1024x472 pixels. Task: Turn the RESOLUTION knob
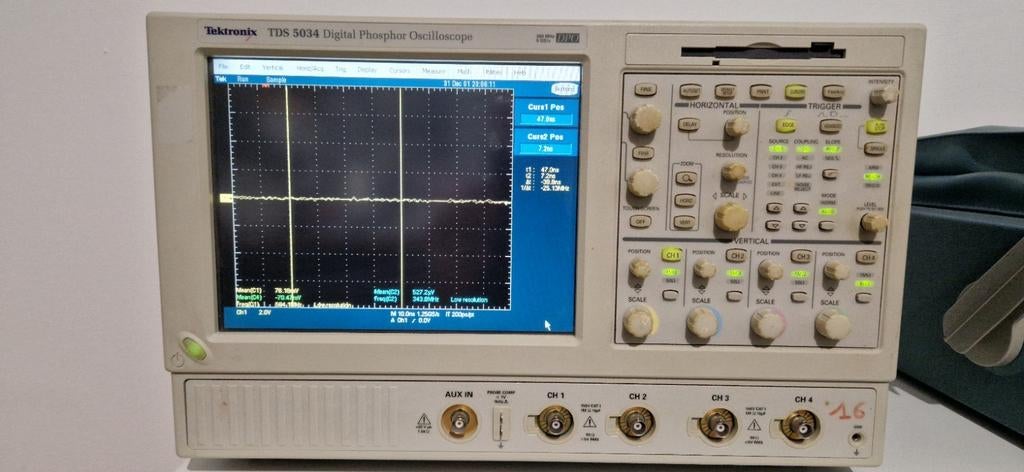[733, 172]
